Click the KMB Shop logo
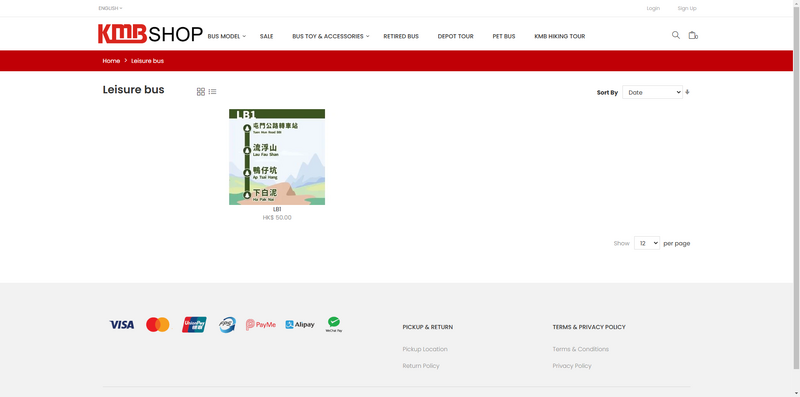This screenshot has height=397, width=800. pyautogui.click(x=150, y=34)
